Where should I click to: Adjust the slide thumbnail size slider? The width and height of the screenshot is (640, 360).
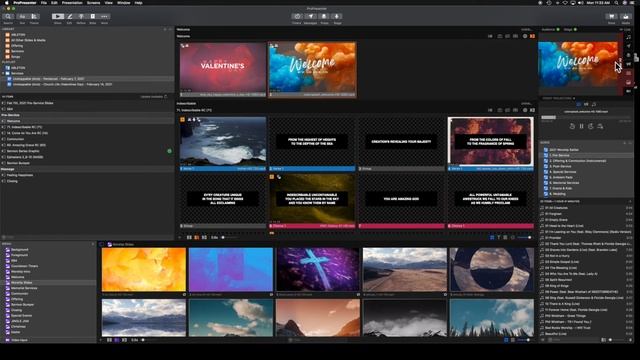click(x=524, y=237)
